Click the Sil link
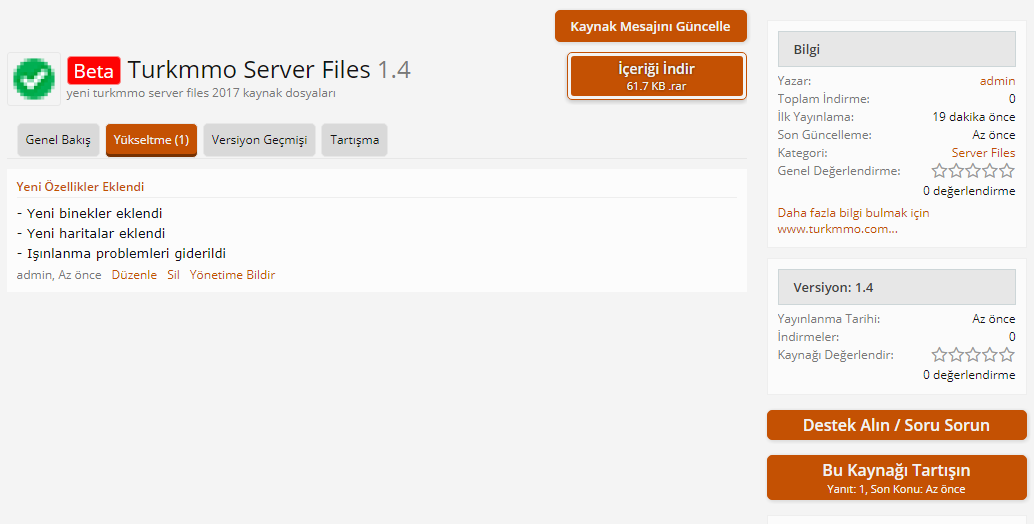Screen dimensions: 1034x524 pos(173,275)
